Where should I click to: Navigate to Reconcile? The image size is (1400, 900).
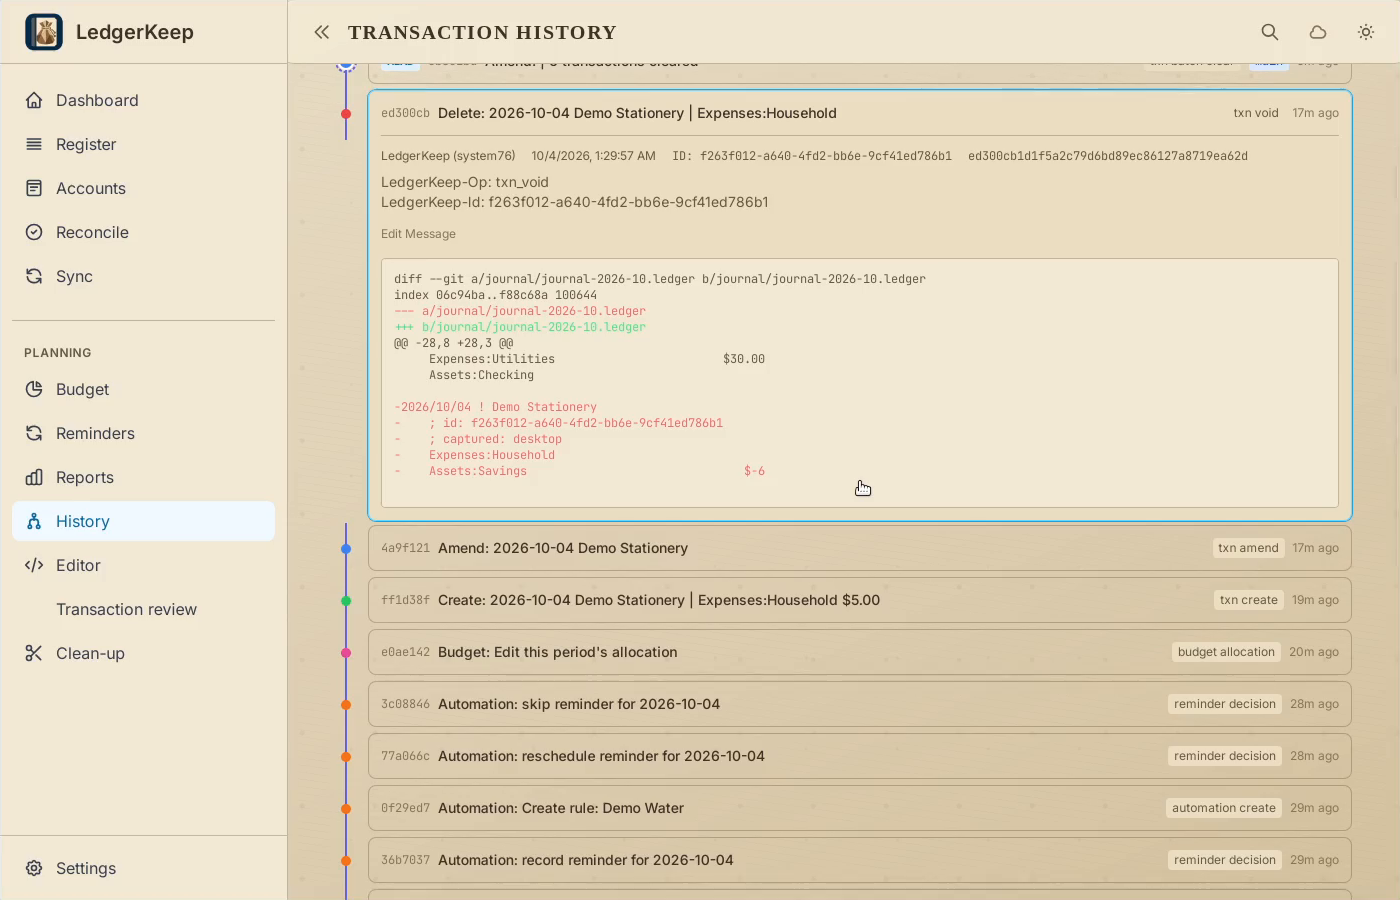(143, 232)
